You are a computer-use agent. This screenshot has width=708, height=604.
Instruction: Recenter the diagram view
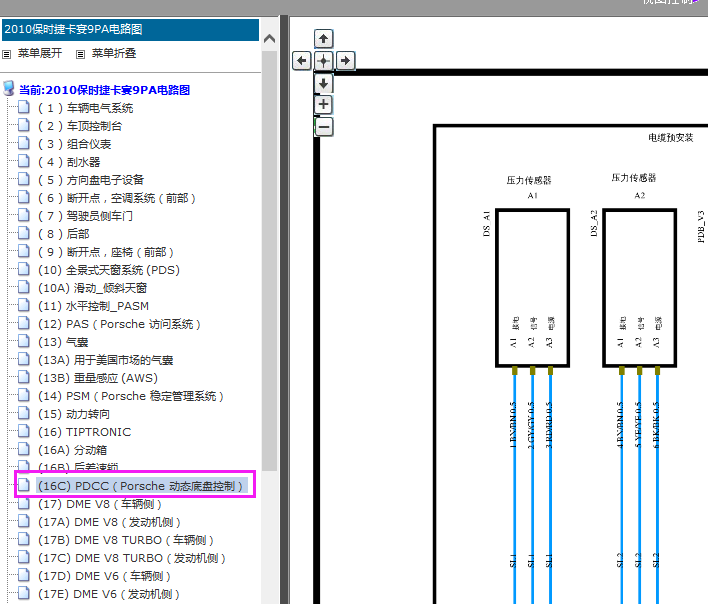coord(323,60)
